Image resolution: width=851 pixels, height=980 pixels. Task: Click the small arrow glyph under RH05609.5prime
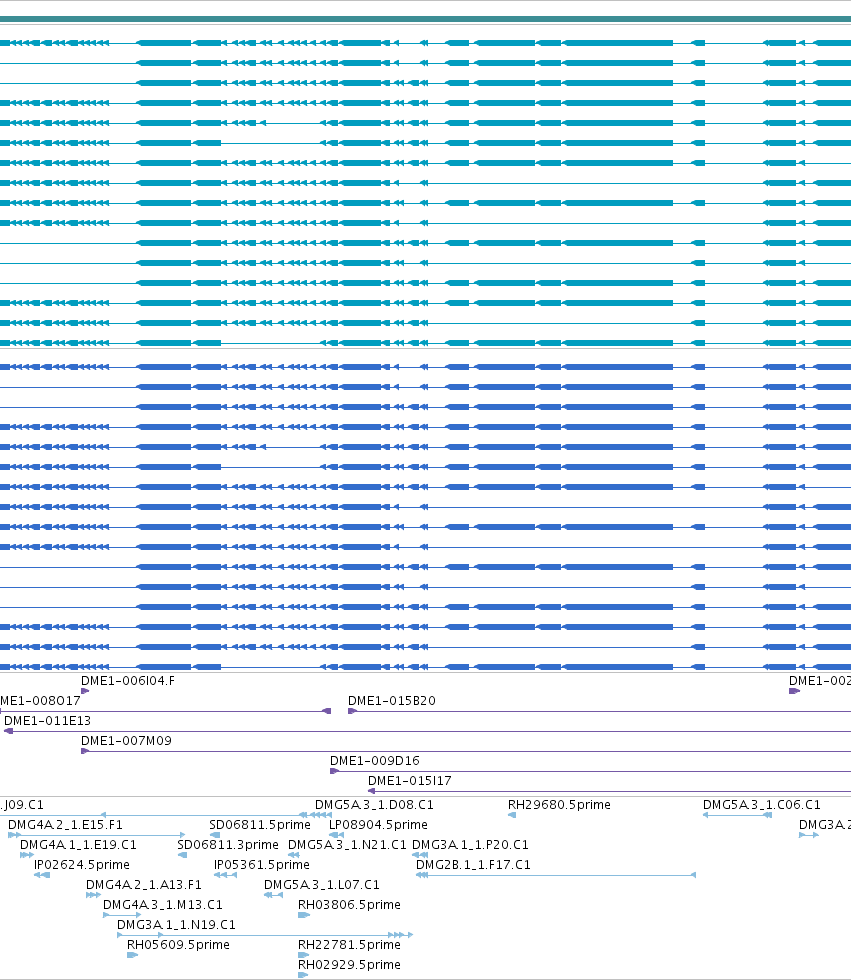132,955
